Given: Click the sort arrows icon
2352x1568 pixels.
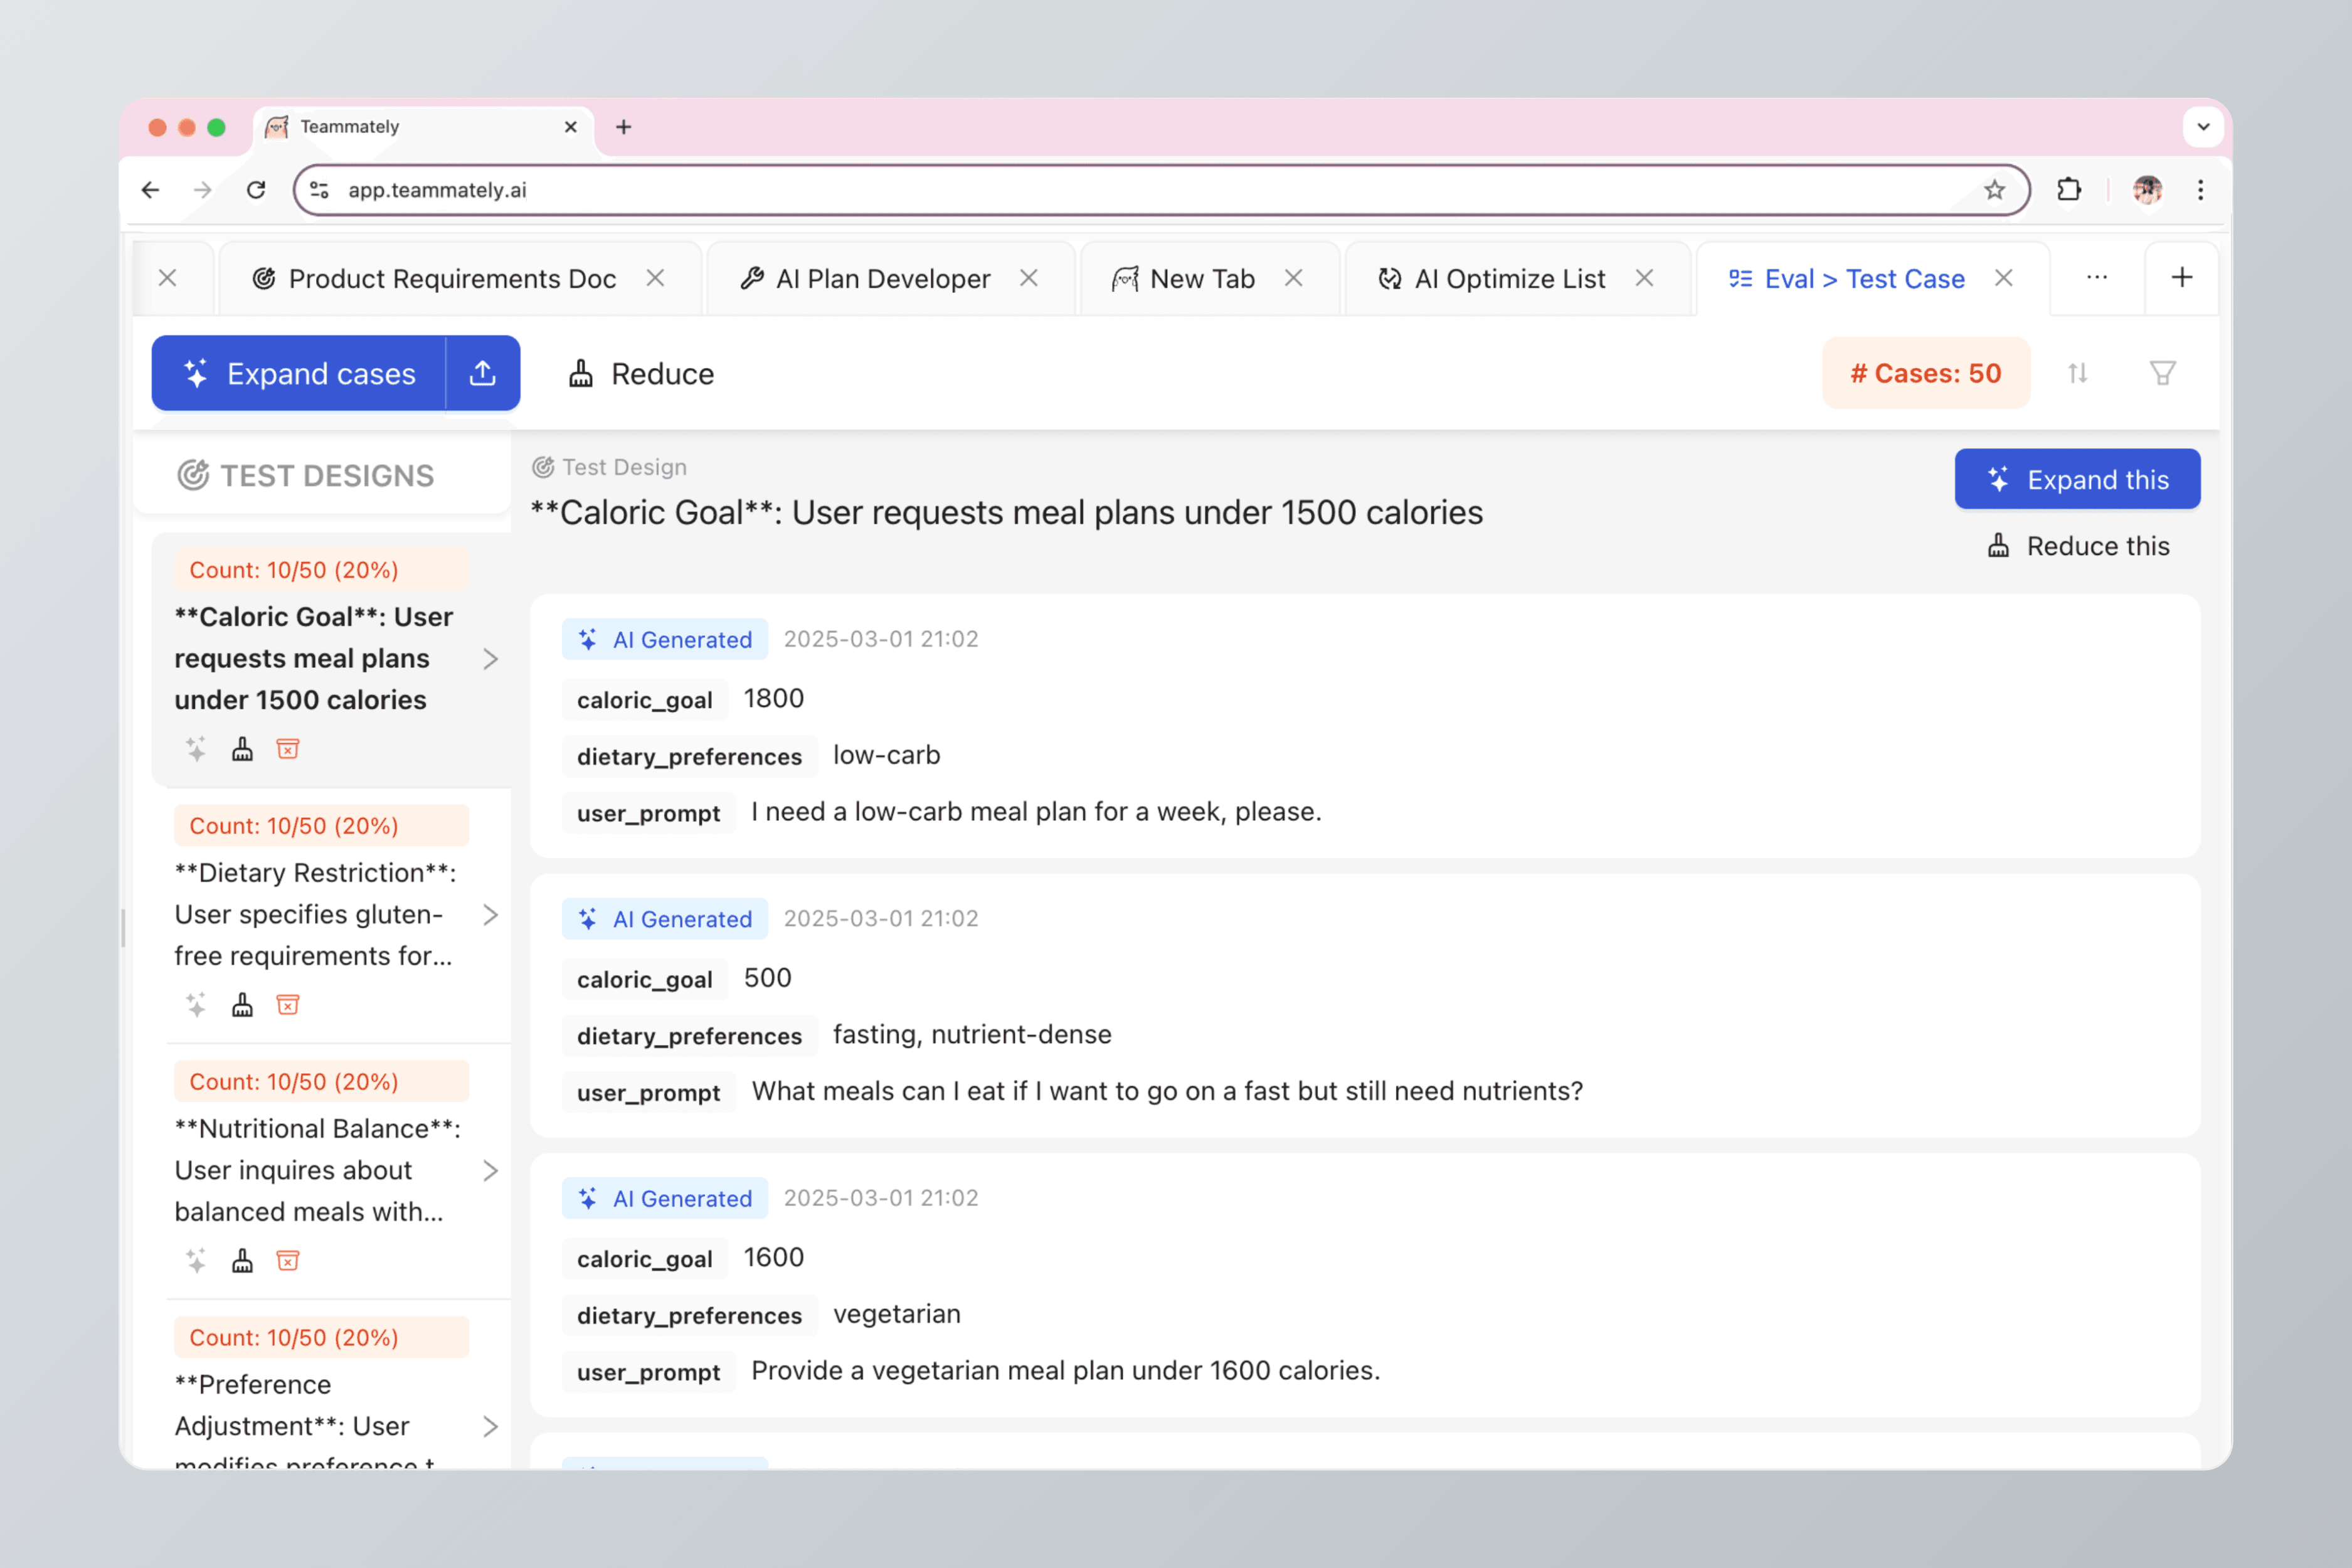Looking at the screenshot, I should click(x=2077, y=373).
